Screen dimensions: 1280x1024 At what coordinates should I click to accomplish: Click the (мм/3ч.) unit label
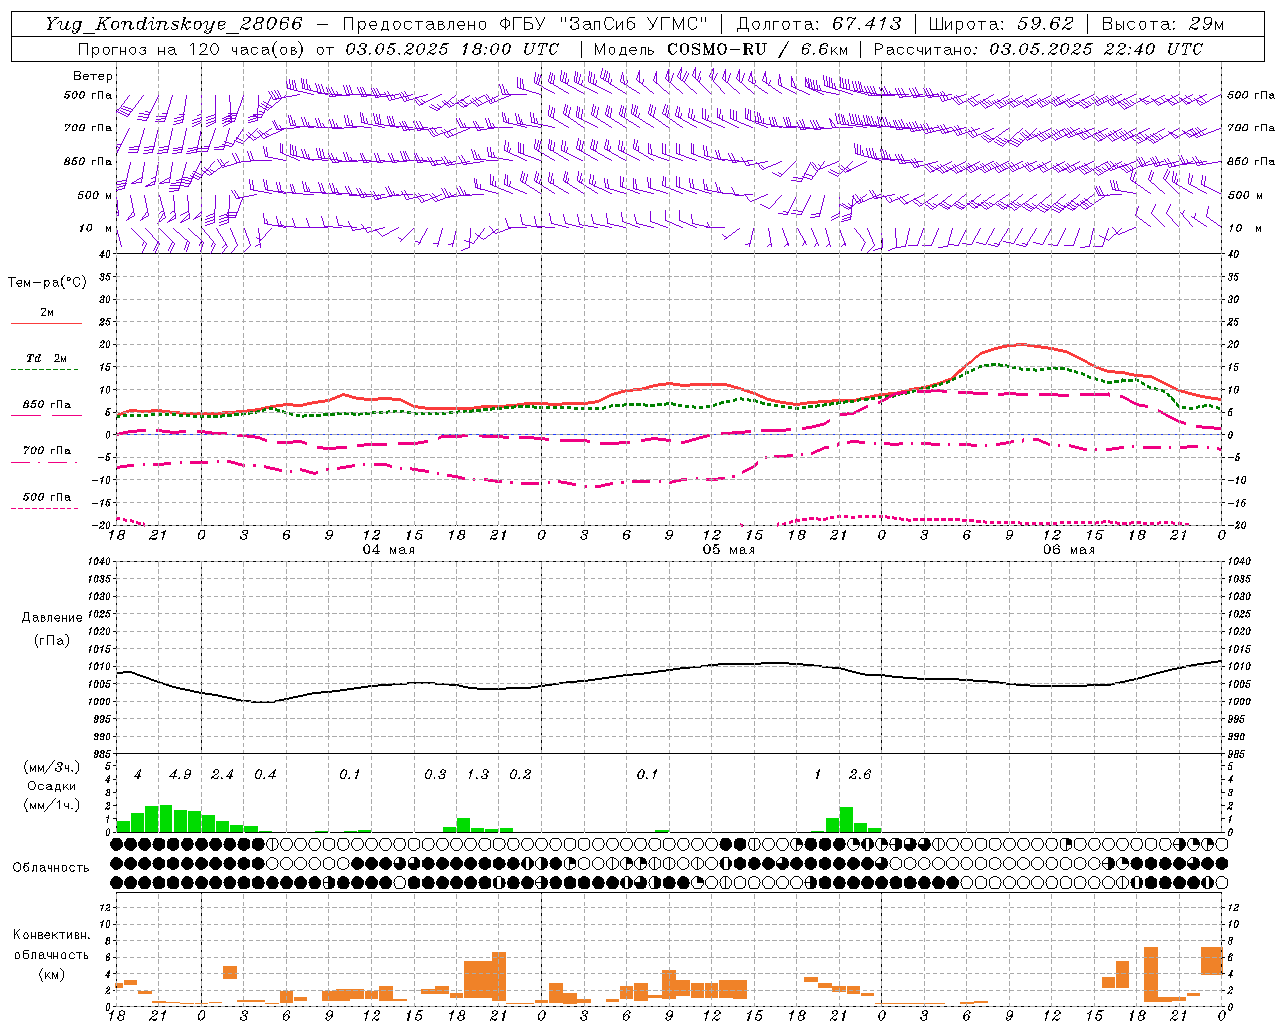[x=52, y=767]
